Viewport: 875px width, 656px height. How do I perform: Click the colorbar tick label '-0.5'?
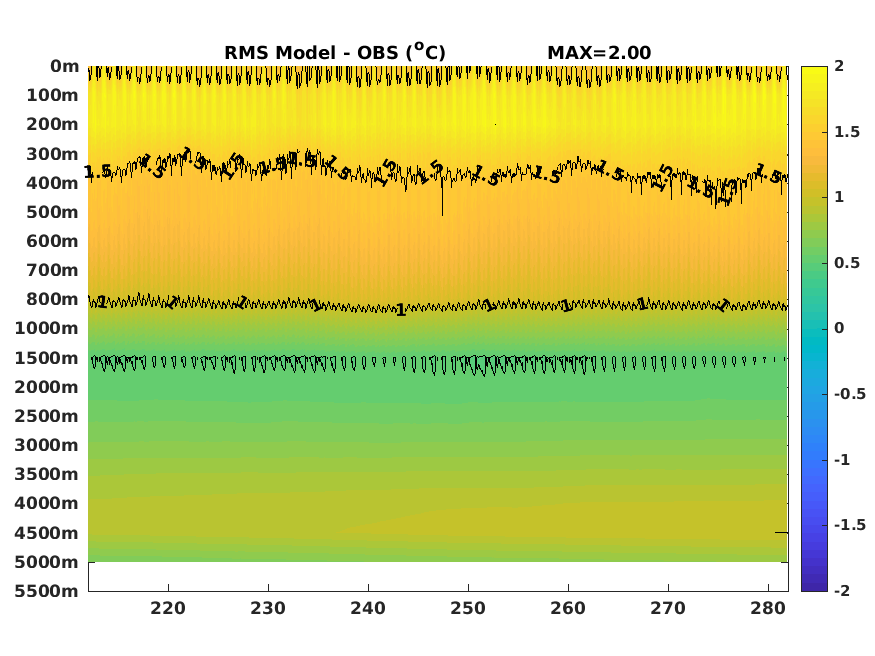[850, 394]
